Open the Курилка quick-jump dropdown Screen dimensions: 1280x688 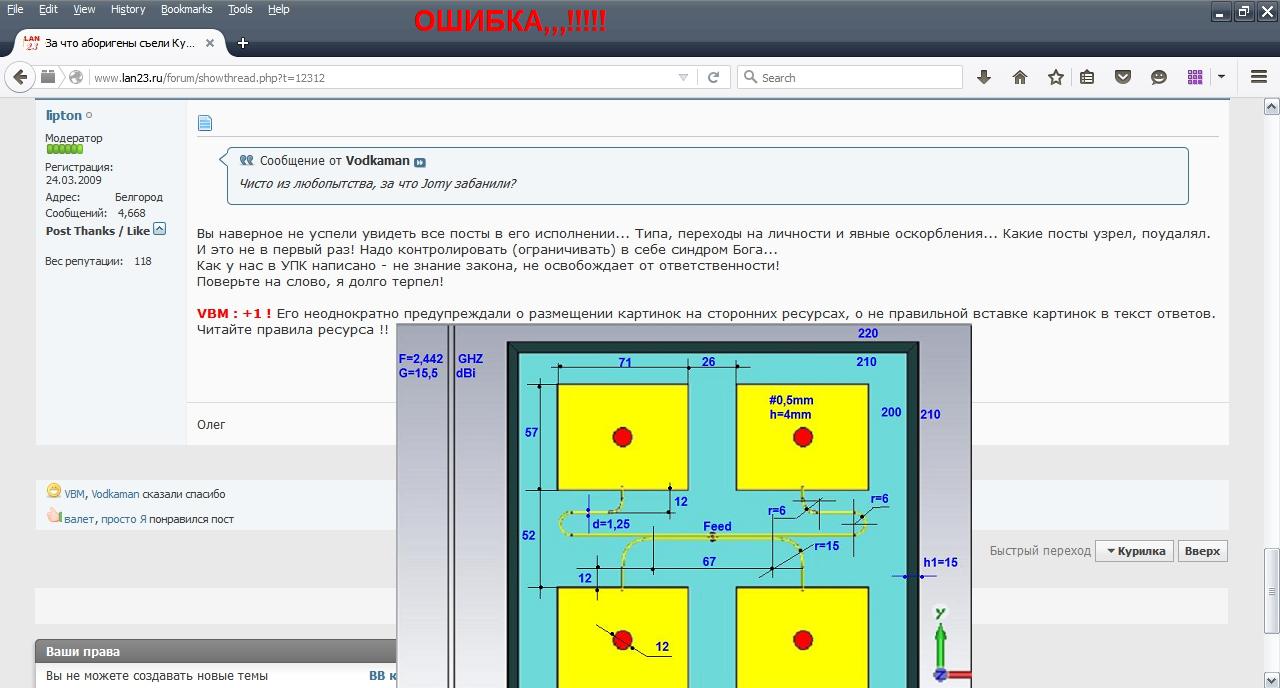[x=1134, y=551]
